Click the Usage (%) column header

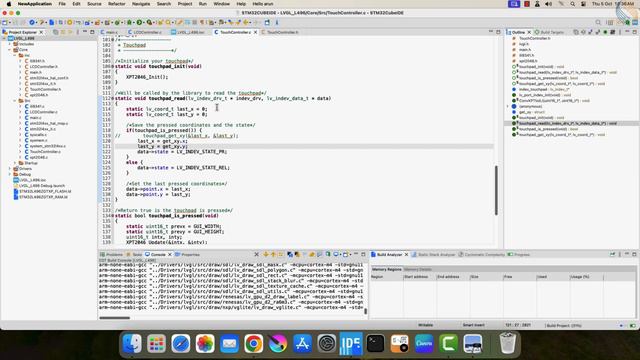click(x=586, y=277)
